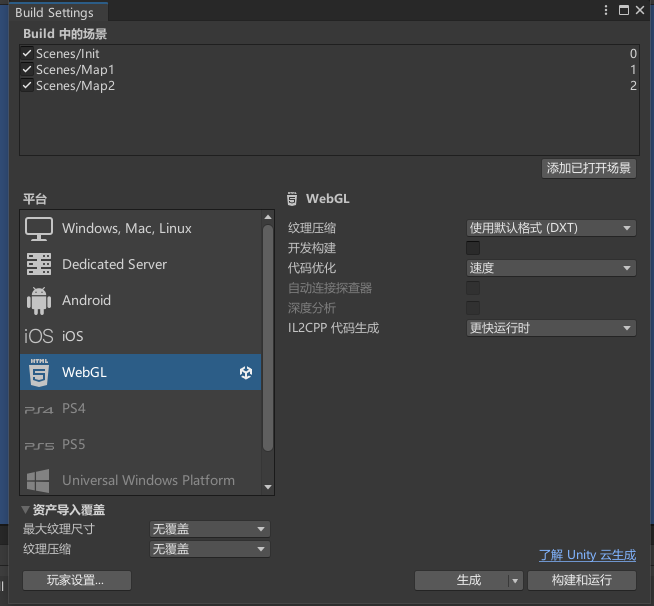This screenshot has height=606, width=654.
Task: Click the 最大纹理尺寸 label
Action: click(59, 529)
